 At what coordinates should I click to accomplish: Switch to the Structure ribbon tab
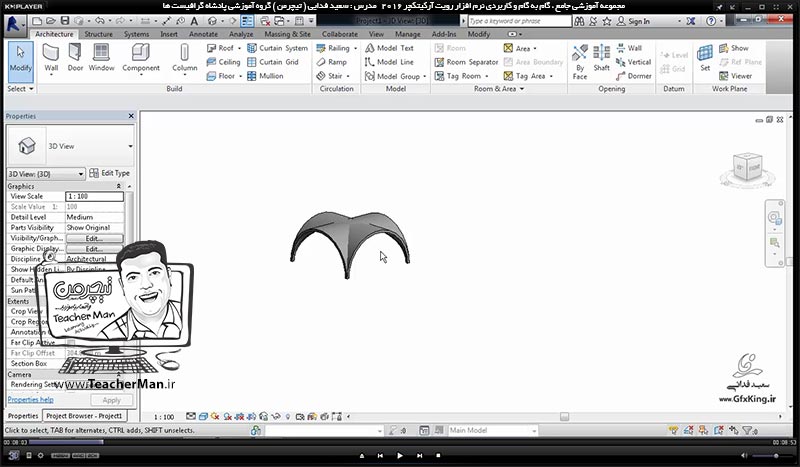[x=98, y=34]
